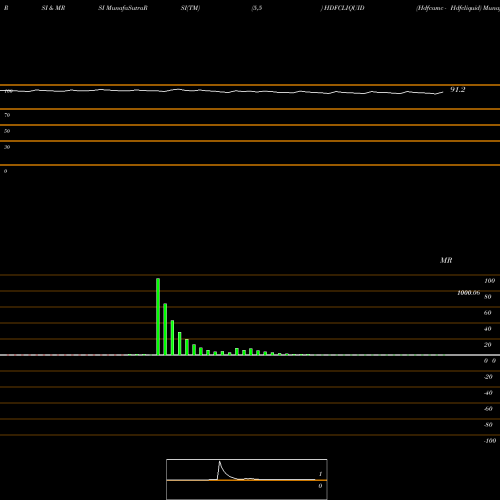Select the 100 label on MR axis
The width and height of the screenshot is (500, 500).
tap(490, 281)
